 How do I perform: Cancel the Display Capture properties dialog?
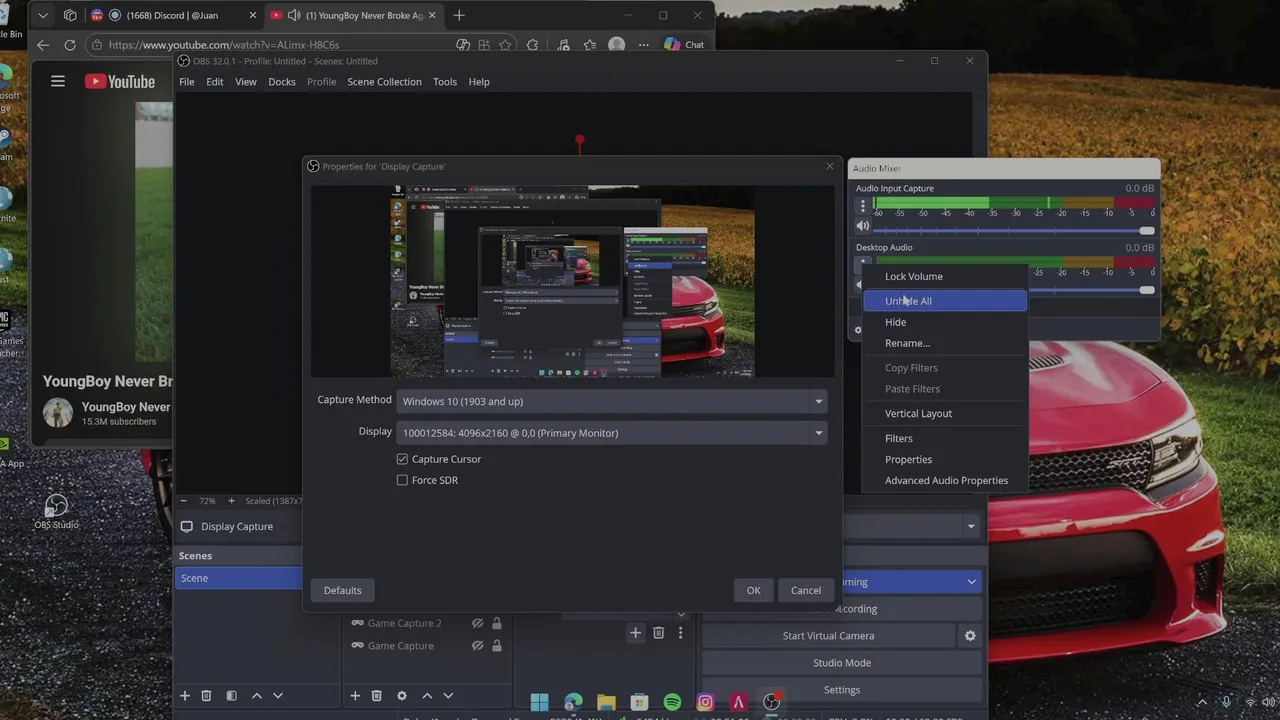806,590
